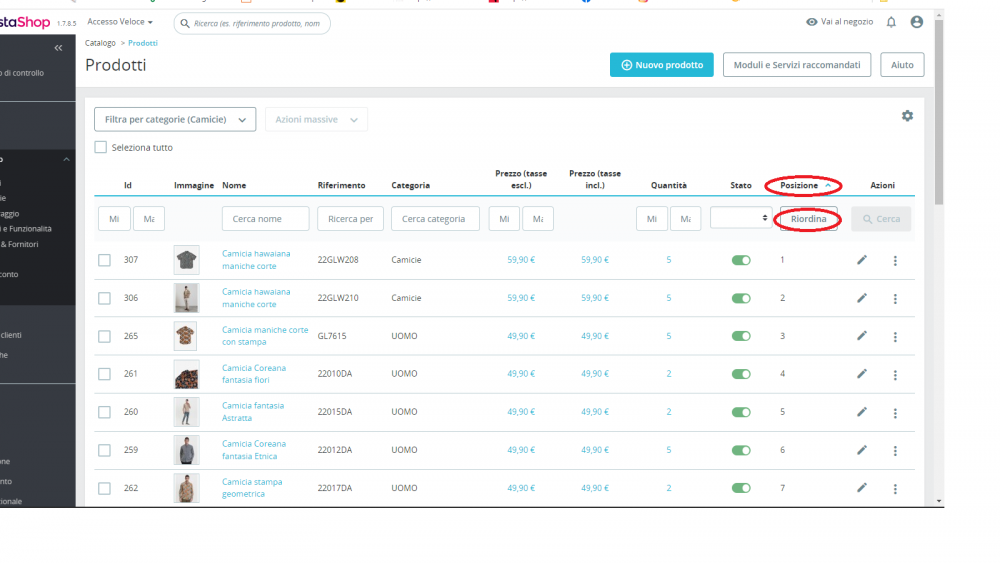The width and height of the screenshot is (1000, 563).
Task: Click the Cerca filter button
Action: [x=881, y=219]
